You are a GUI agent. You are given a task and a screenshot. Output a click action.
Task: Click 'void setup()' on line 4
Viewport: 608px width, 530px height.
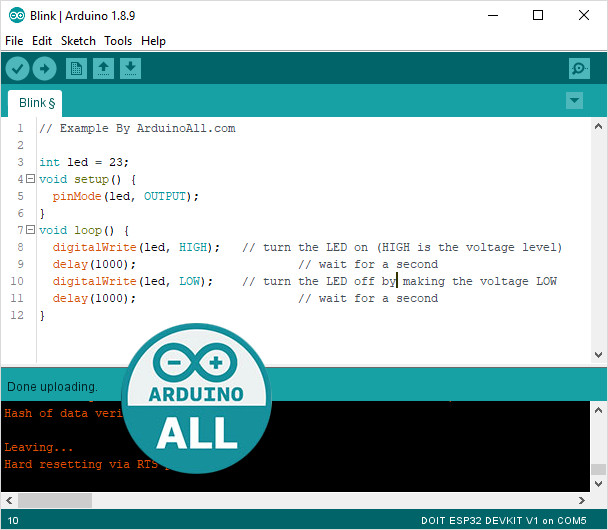click(x=80, y=179)
